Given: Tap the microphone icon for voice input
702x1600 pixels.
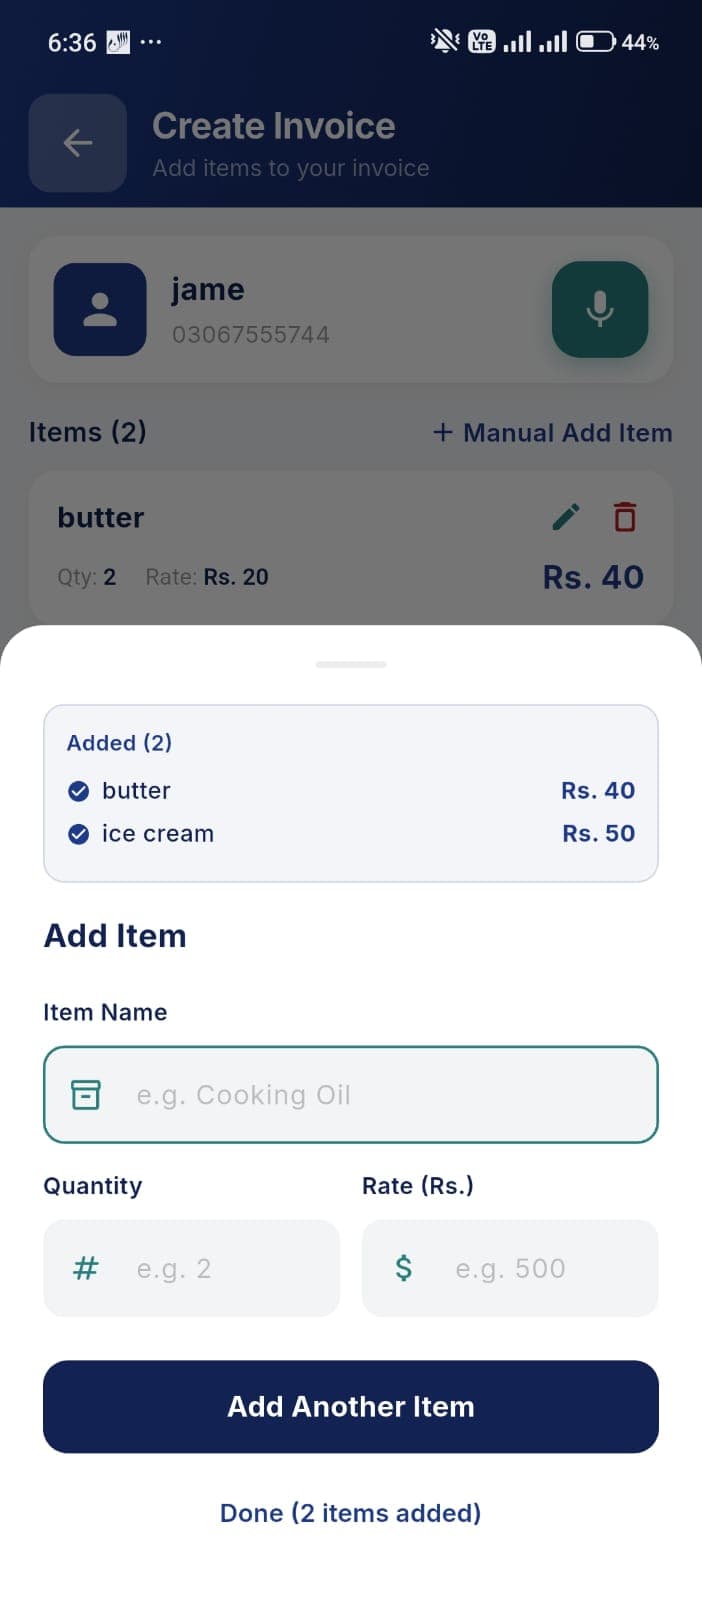Looking at the screenshot, I should click(599, 310).
